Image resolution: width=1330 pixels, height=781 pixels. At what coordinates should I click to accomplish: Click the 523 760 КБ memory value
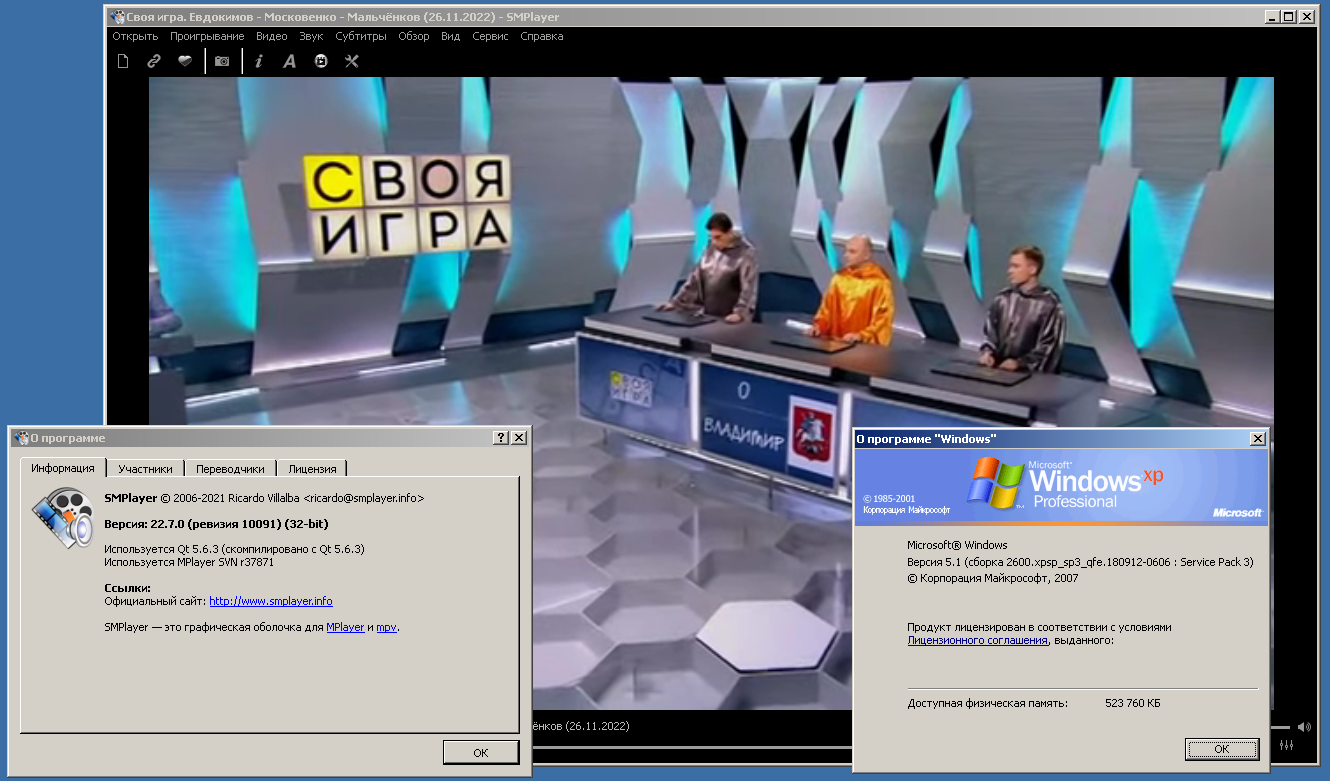coord(1132,703)
